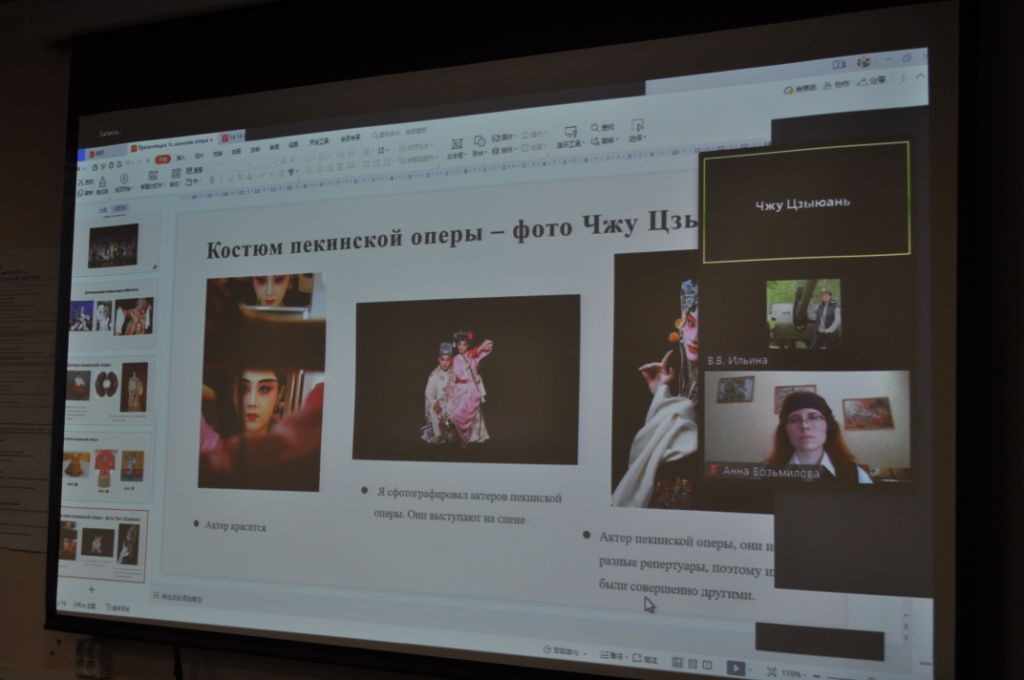Click the Smart Beautify status bar button
Image resolution: width=1024 pixels, height=680 pixels.
click(563, 651)
